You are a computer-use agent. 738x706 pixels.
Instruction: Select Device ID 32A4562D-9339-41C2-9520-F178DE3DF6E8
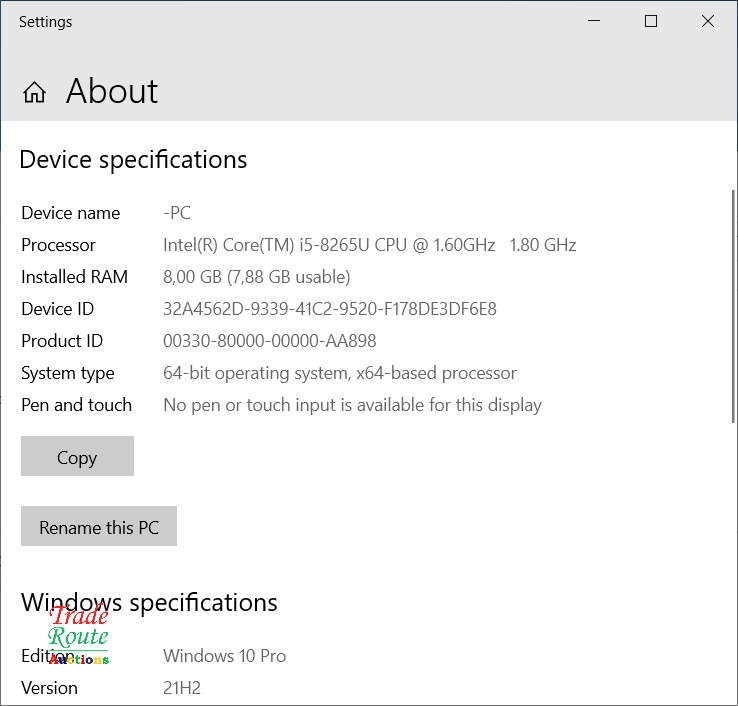[x=329, y=309]
